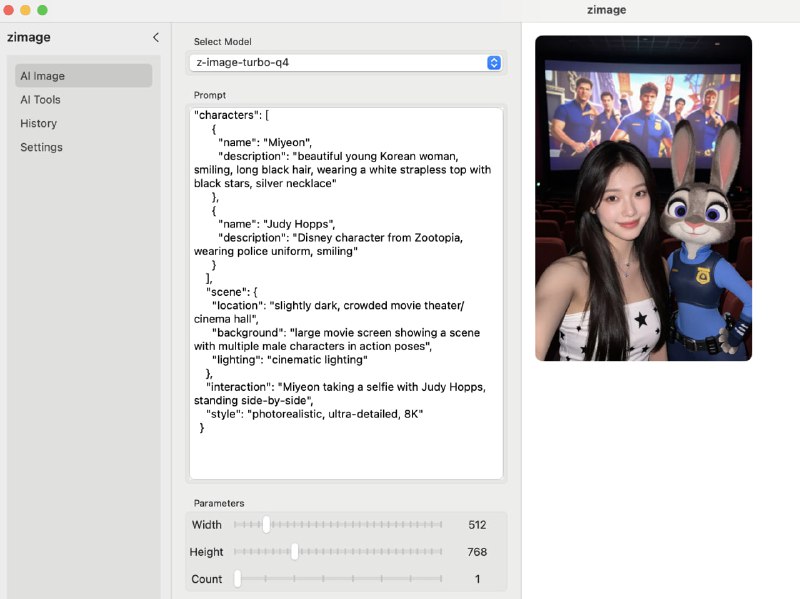Viewport: 800px width, 599px height.
Task: Click the generated selfie image preview
Action: point(646,197)
